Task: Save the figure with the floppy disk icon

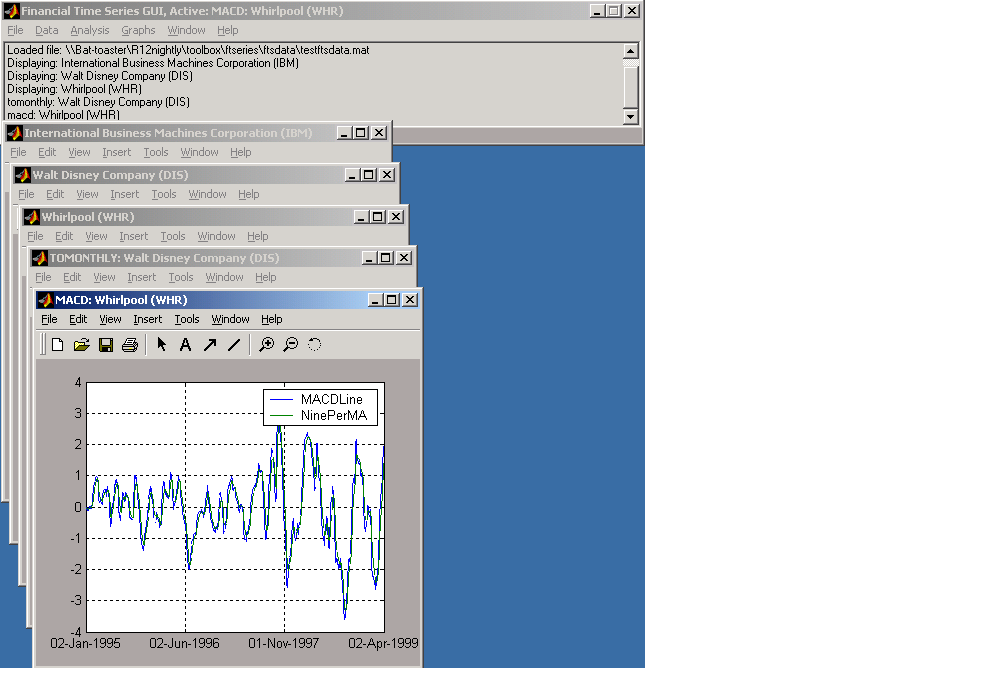Action: coord(106,345)
